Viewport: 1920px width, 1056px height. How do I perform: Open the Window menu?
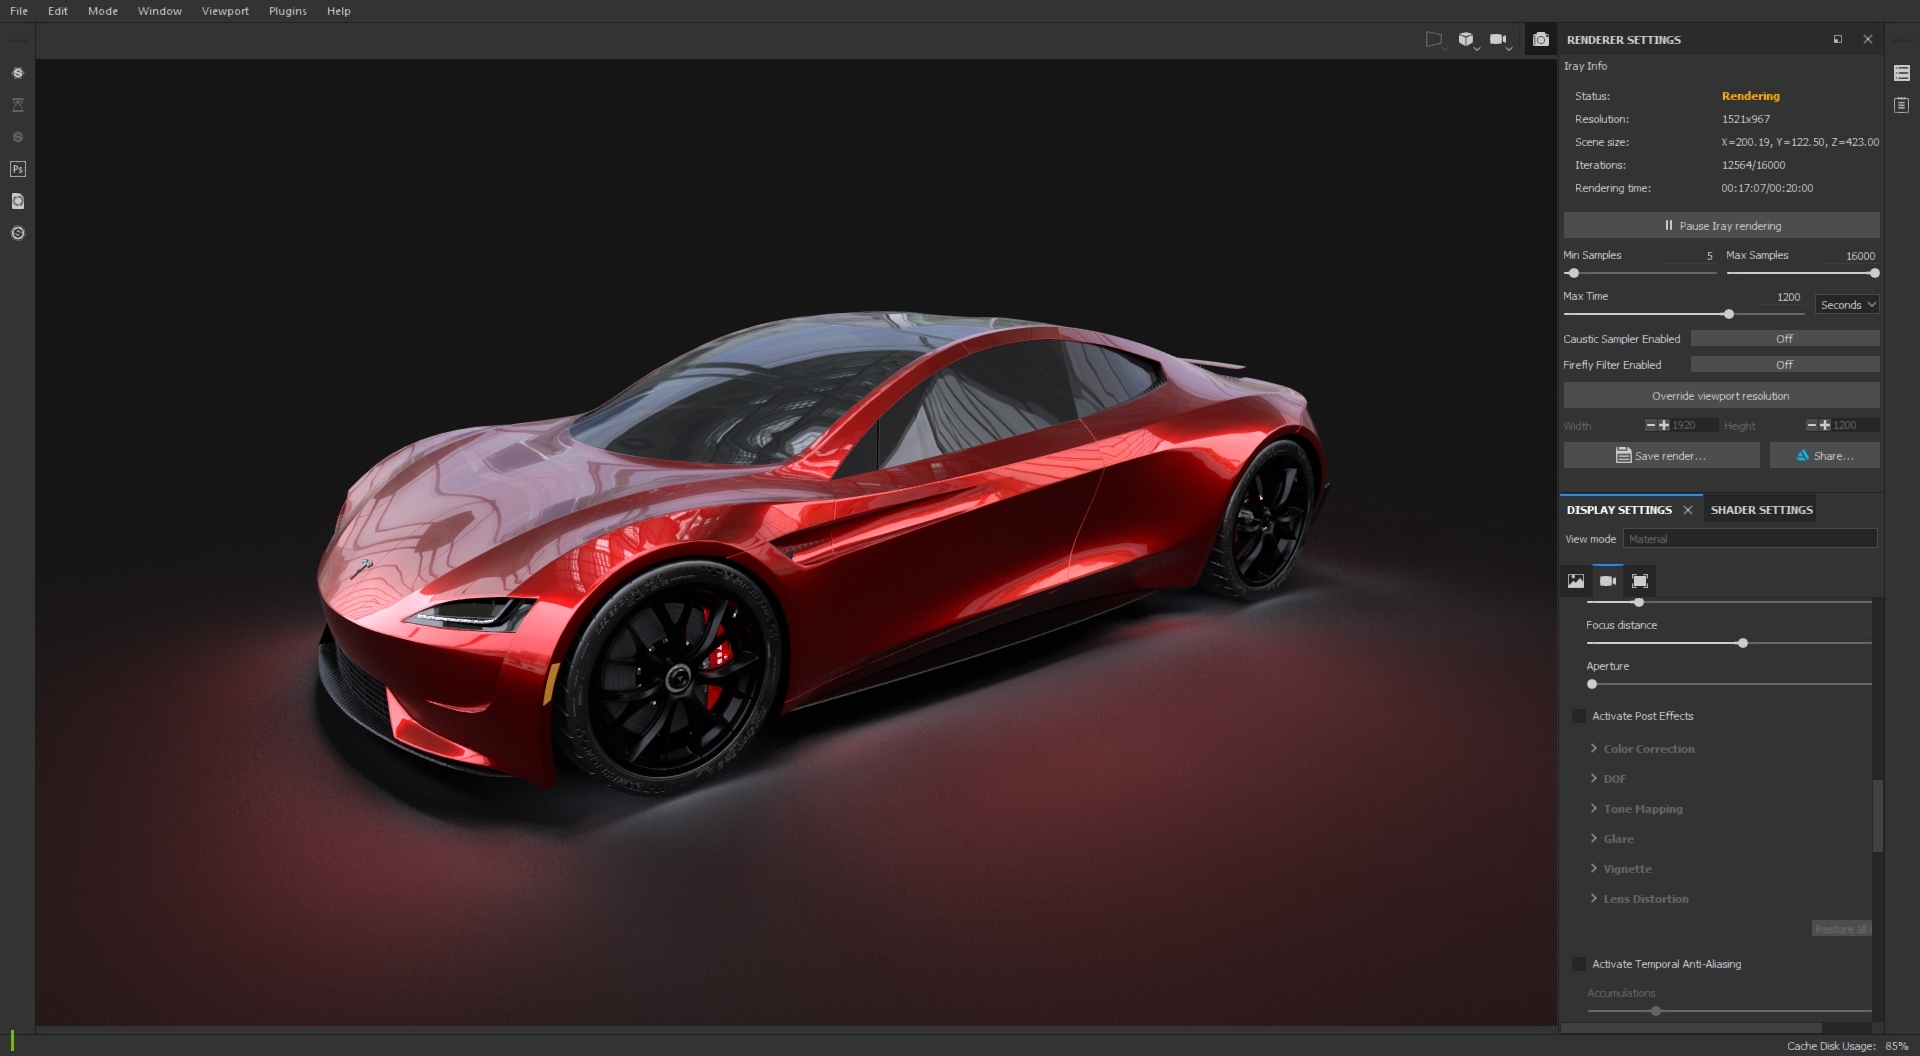tap(160, 11)
